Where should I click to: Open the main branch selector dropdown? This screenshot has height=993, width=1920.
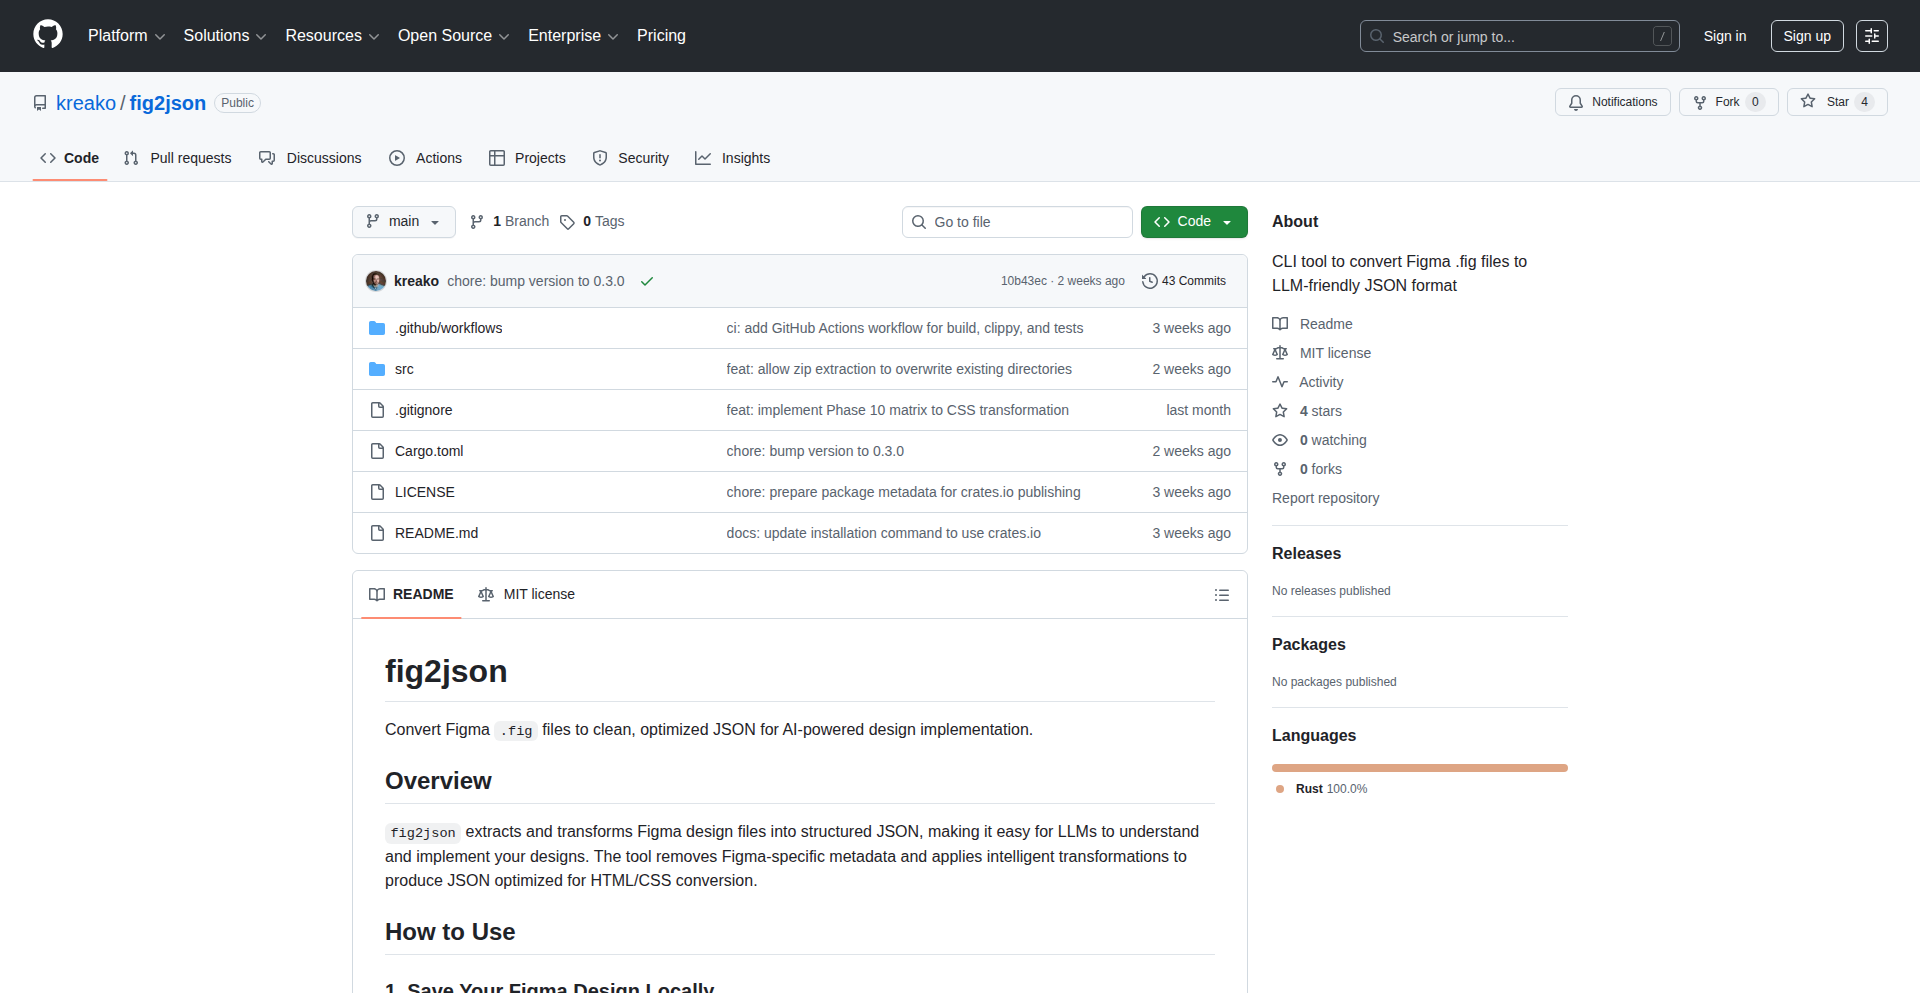point(404,222)
